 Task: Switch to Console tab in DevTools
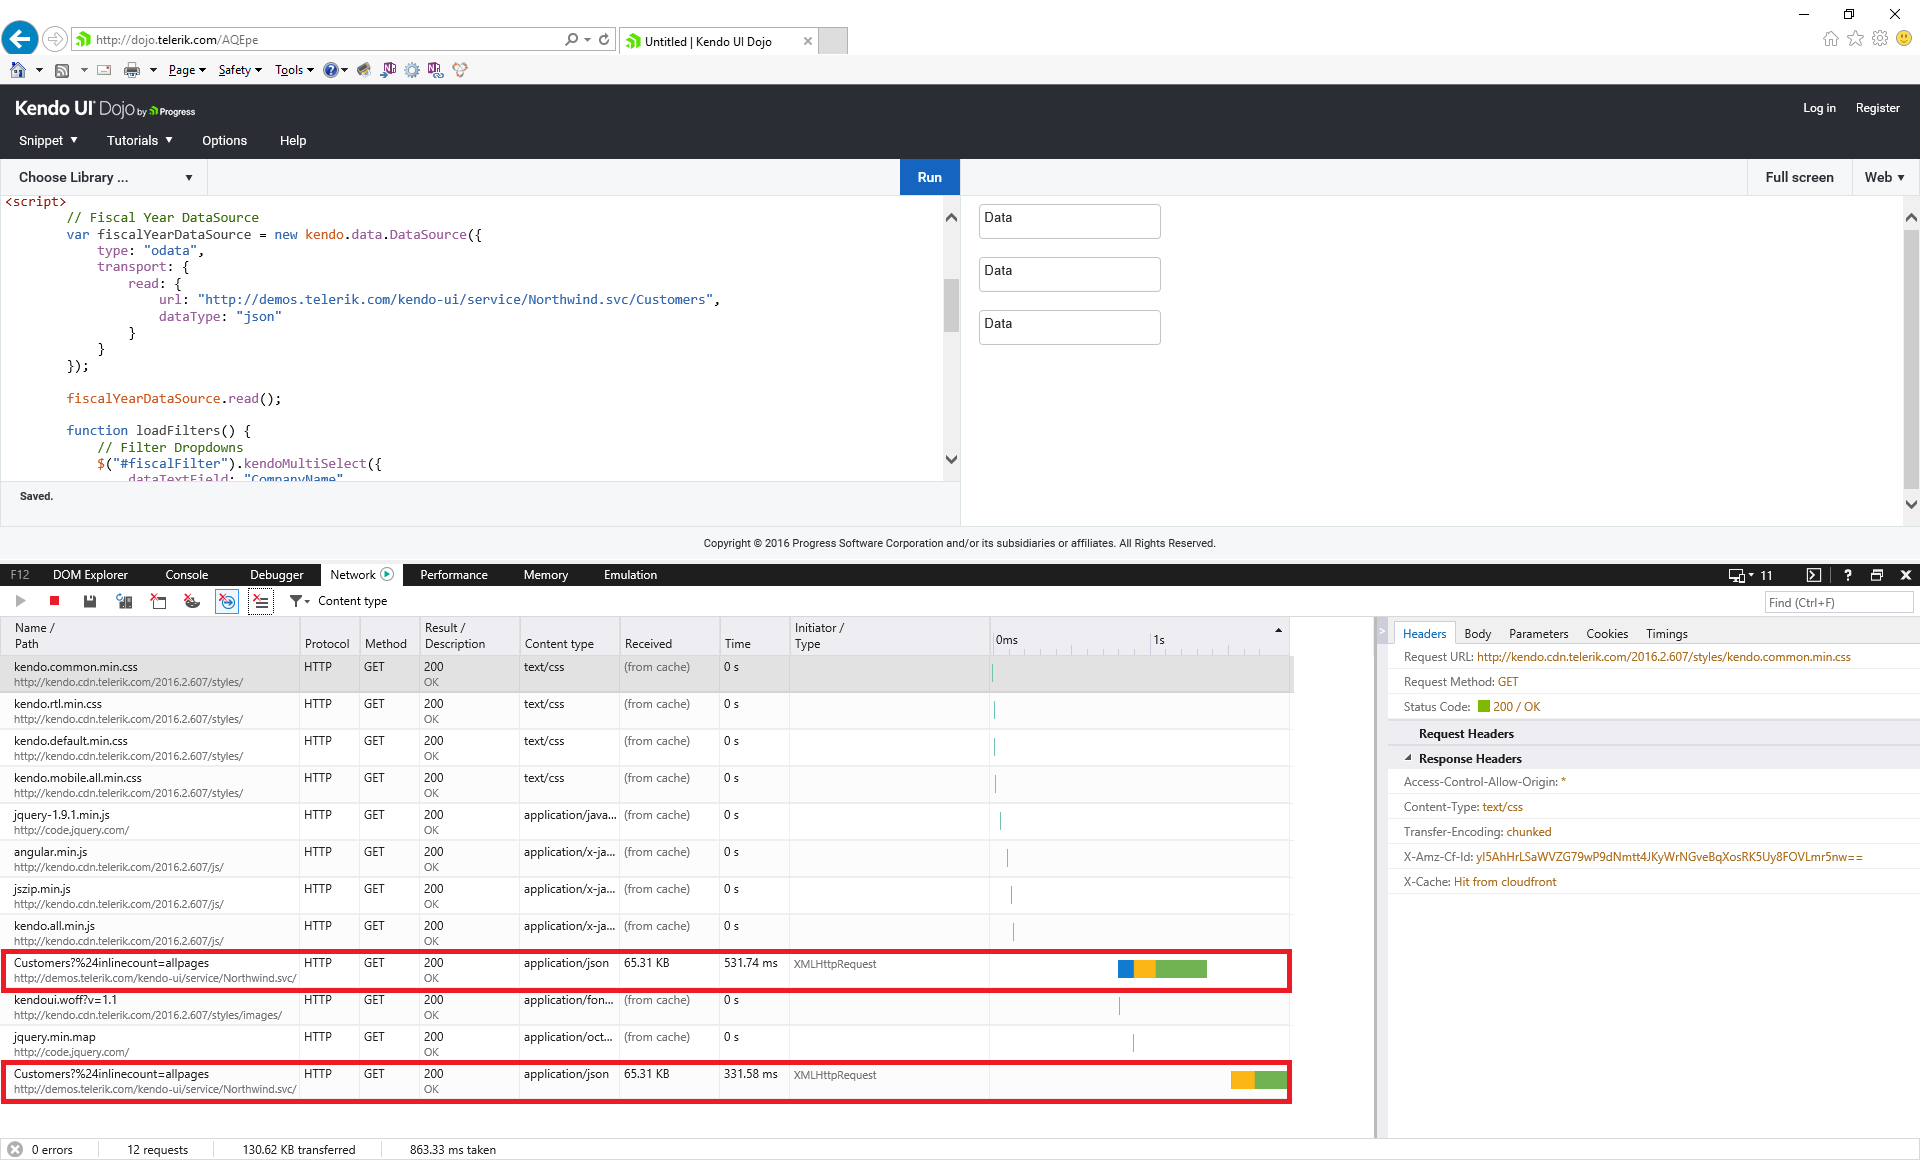click(187, 575)
